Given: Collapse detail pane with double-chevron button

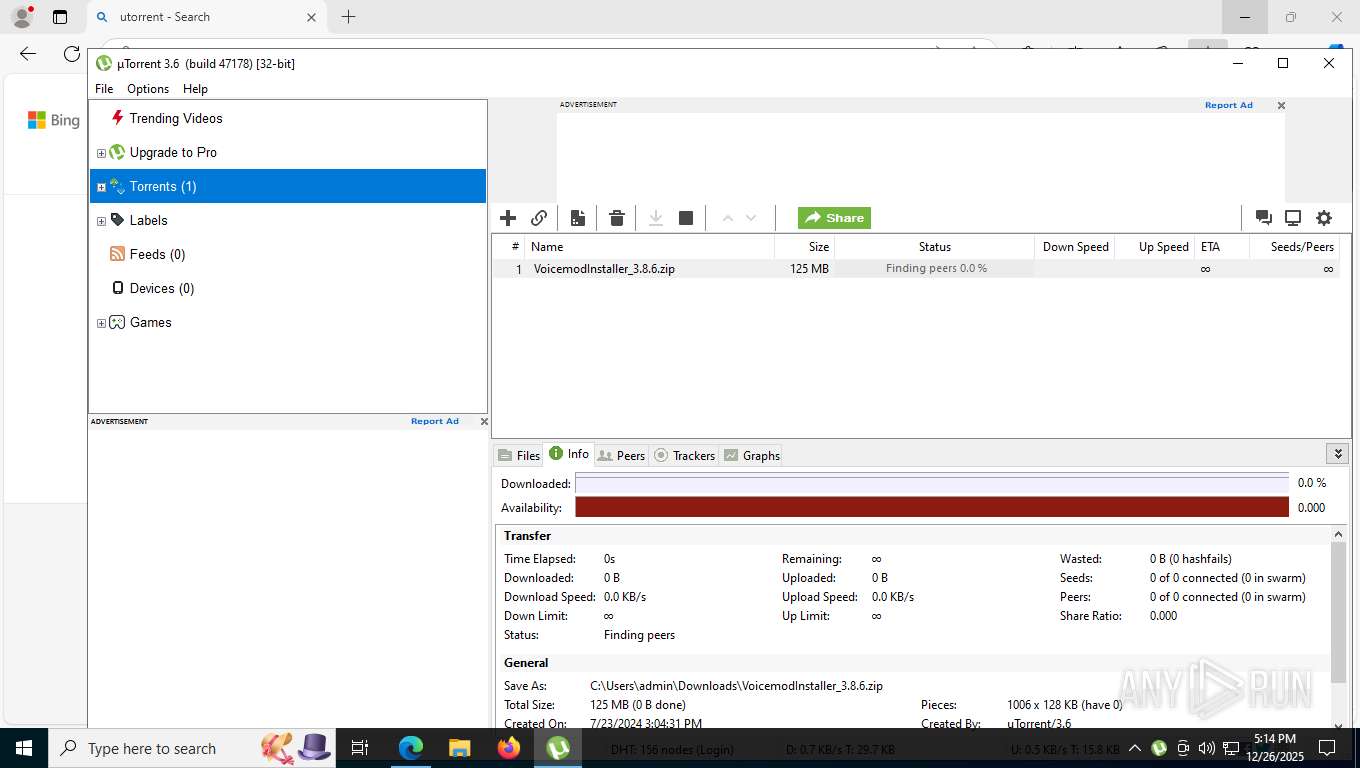Looking at the screenshot, I should [1337, 454].
